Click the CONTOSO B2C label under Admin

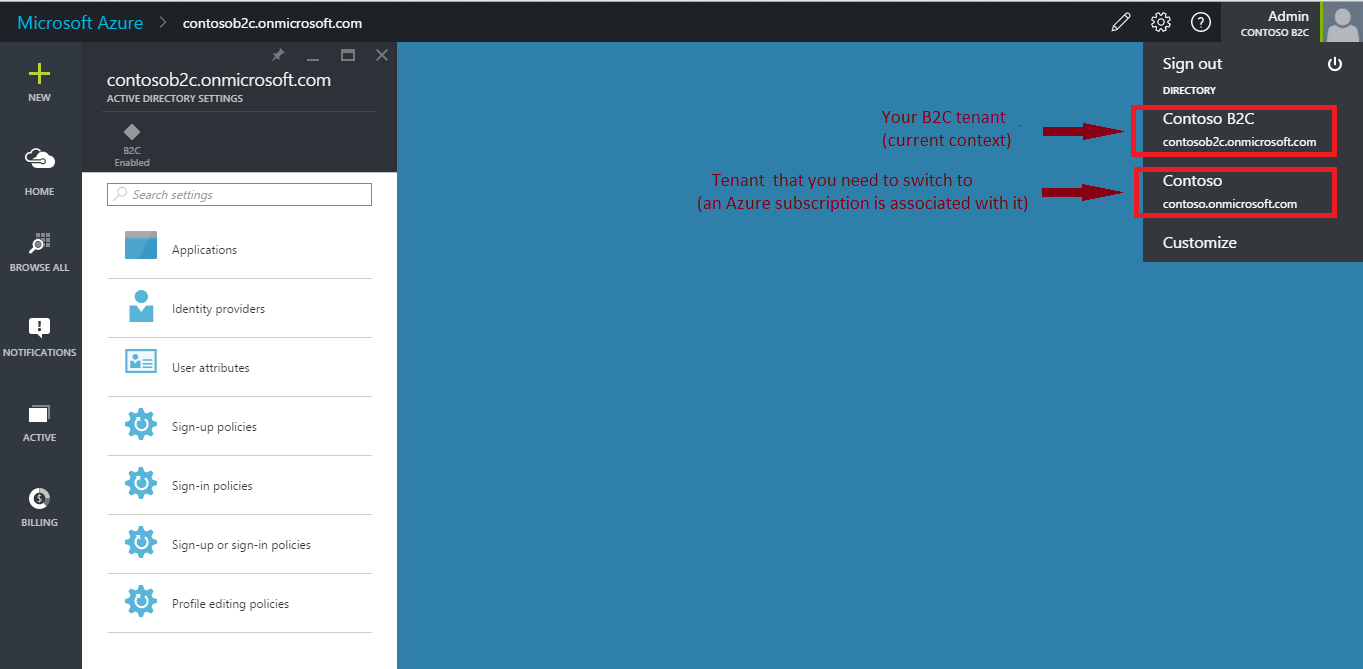[x=1275, y=33]
